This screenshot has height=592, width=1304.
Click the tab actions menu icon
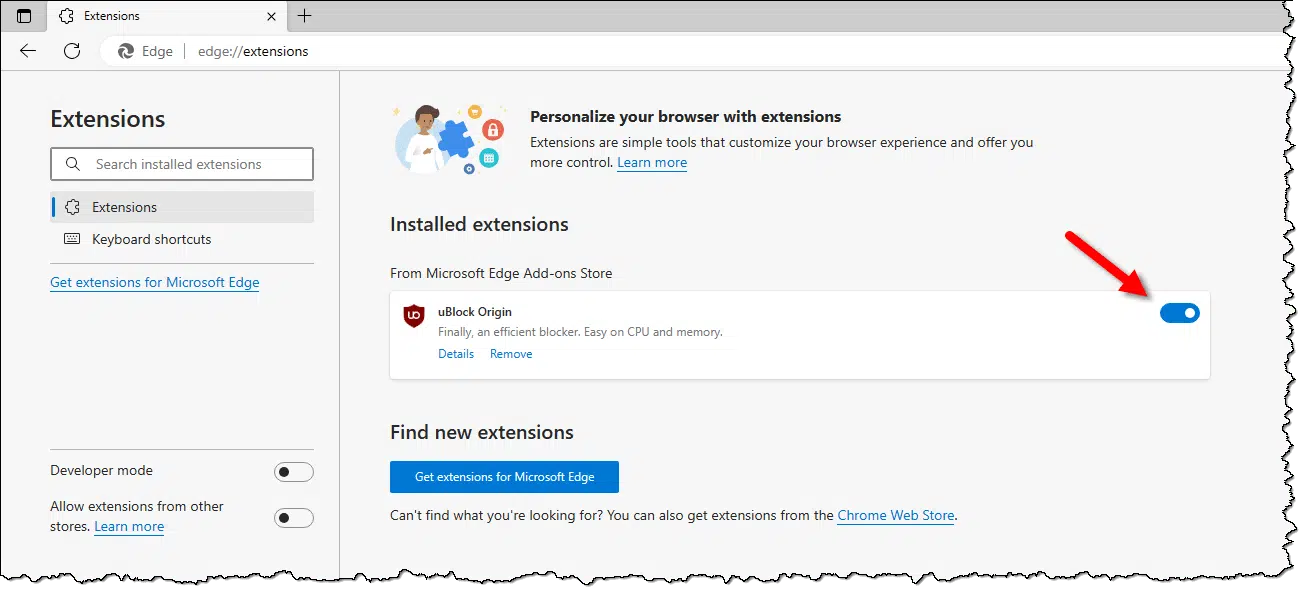point(24,16)
